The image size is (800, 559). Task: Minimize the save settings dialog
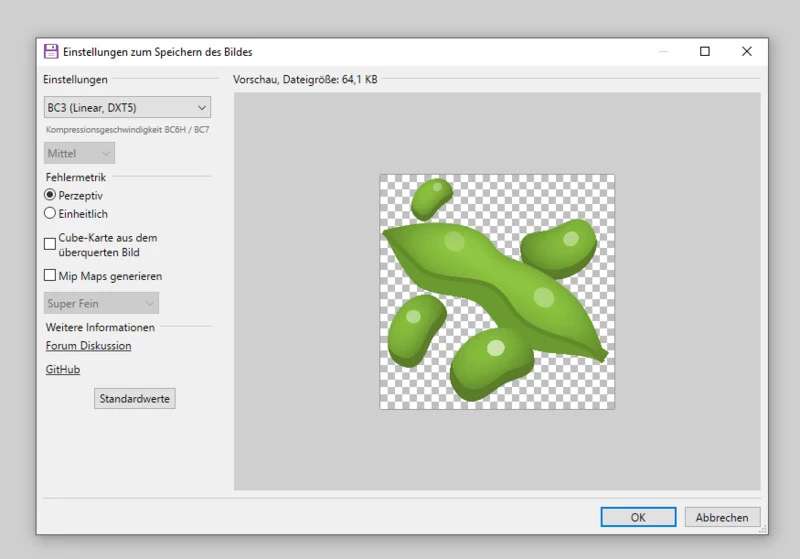pos(662,51)
